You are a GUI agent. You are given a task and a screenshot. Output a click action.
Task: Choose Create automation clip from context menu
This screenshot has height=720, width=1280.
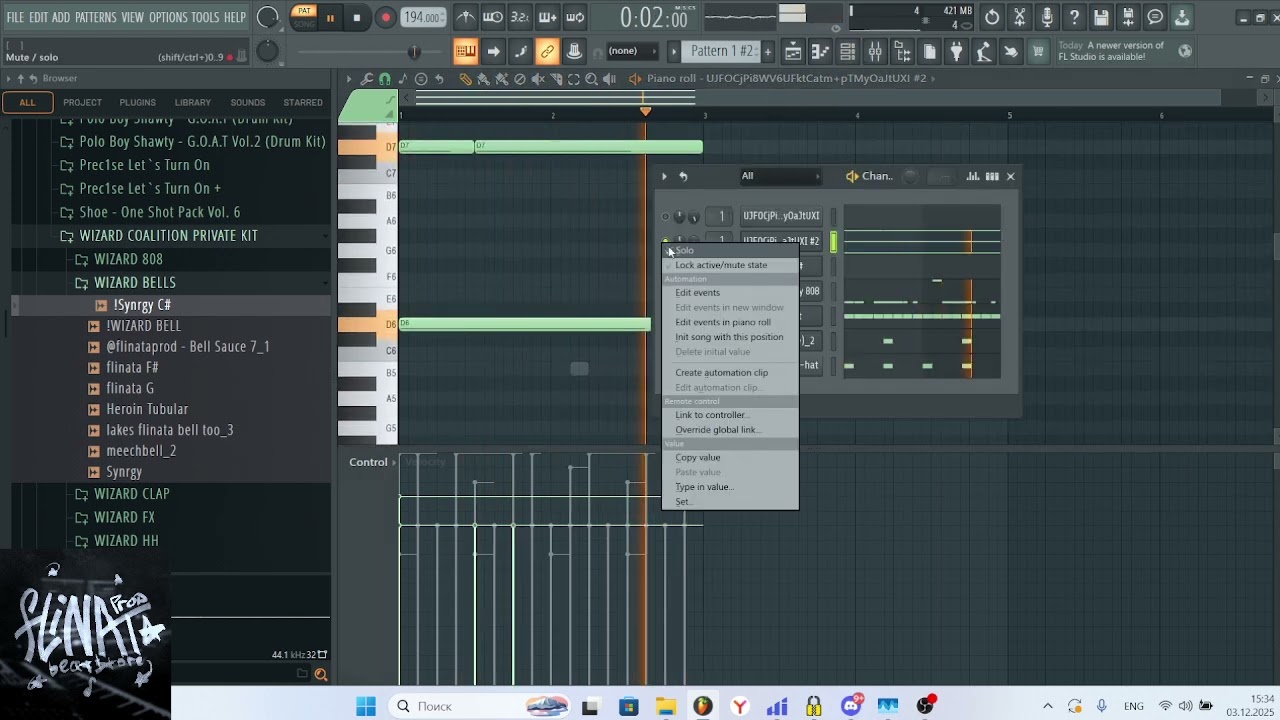tap(722, 372)
